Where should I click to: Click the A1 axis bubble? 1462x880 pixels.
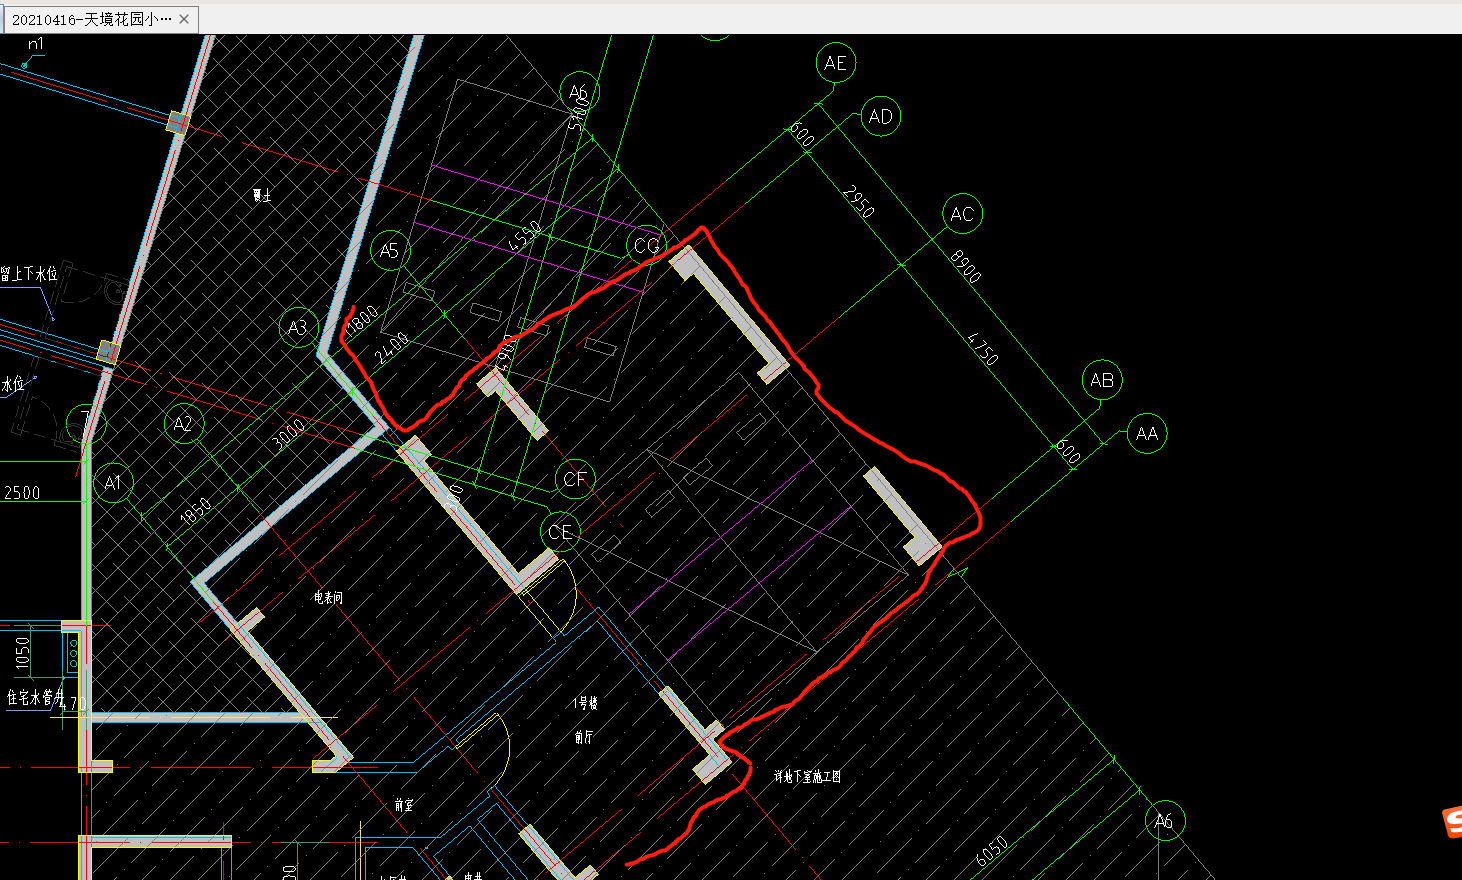click(113, 483)
